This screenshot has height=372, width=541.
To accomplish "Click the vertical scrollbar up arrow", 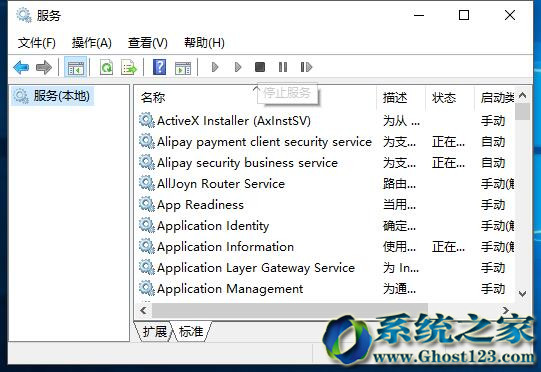I will 522,95.
